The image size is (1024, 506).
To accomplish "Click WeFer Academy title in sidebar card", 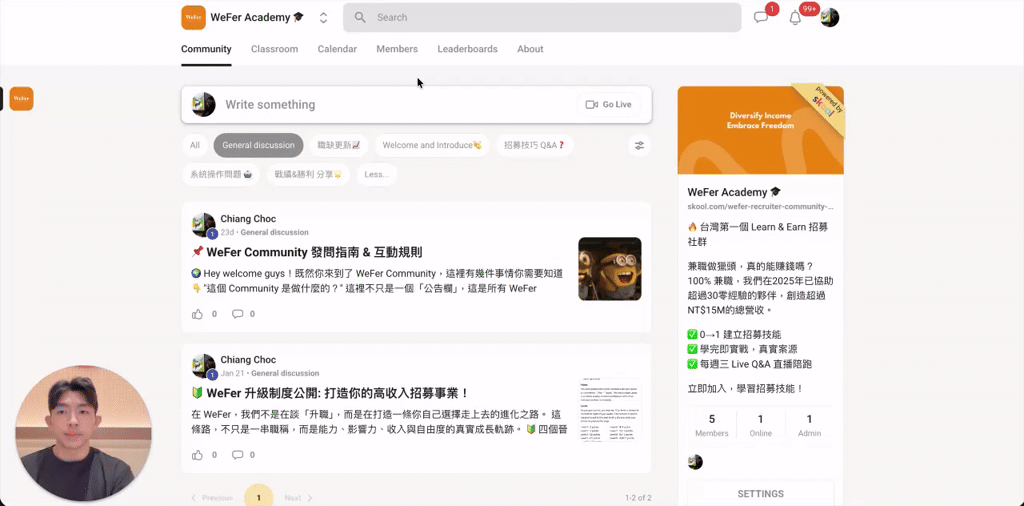I will [734, 193].
